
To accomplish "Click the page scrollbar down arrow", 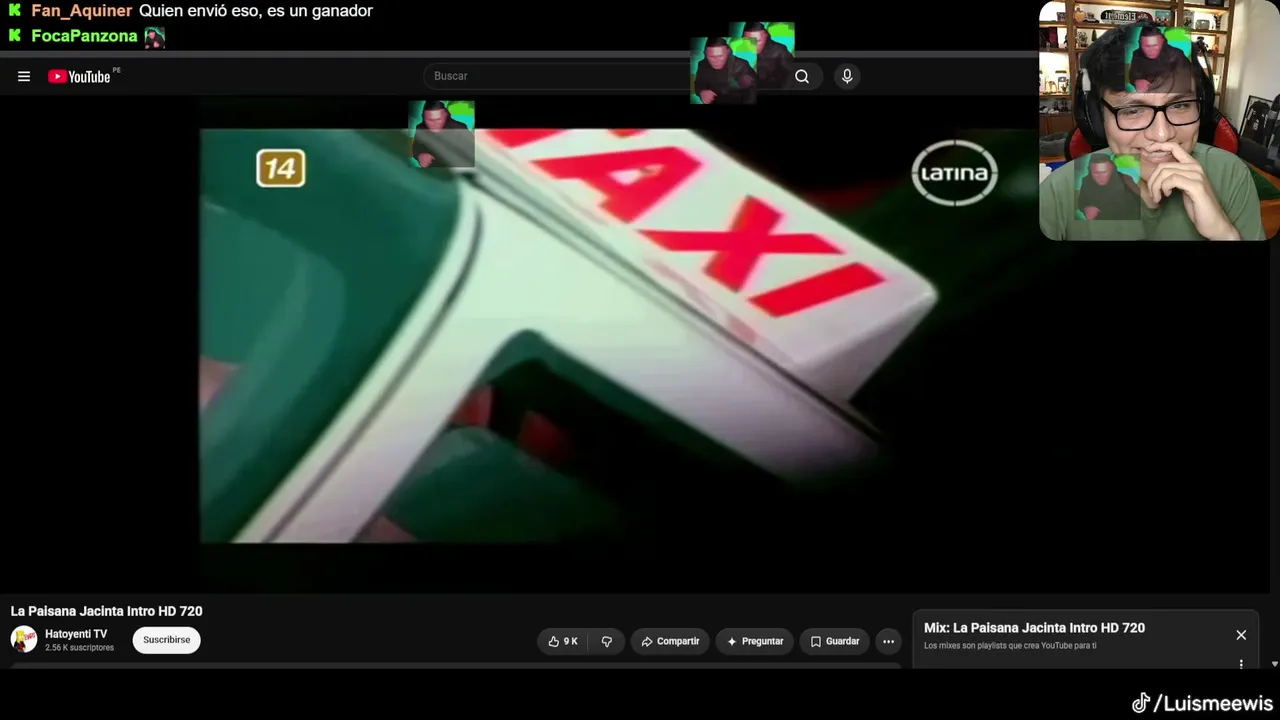I will [1274, 664].
